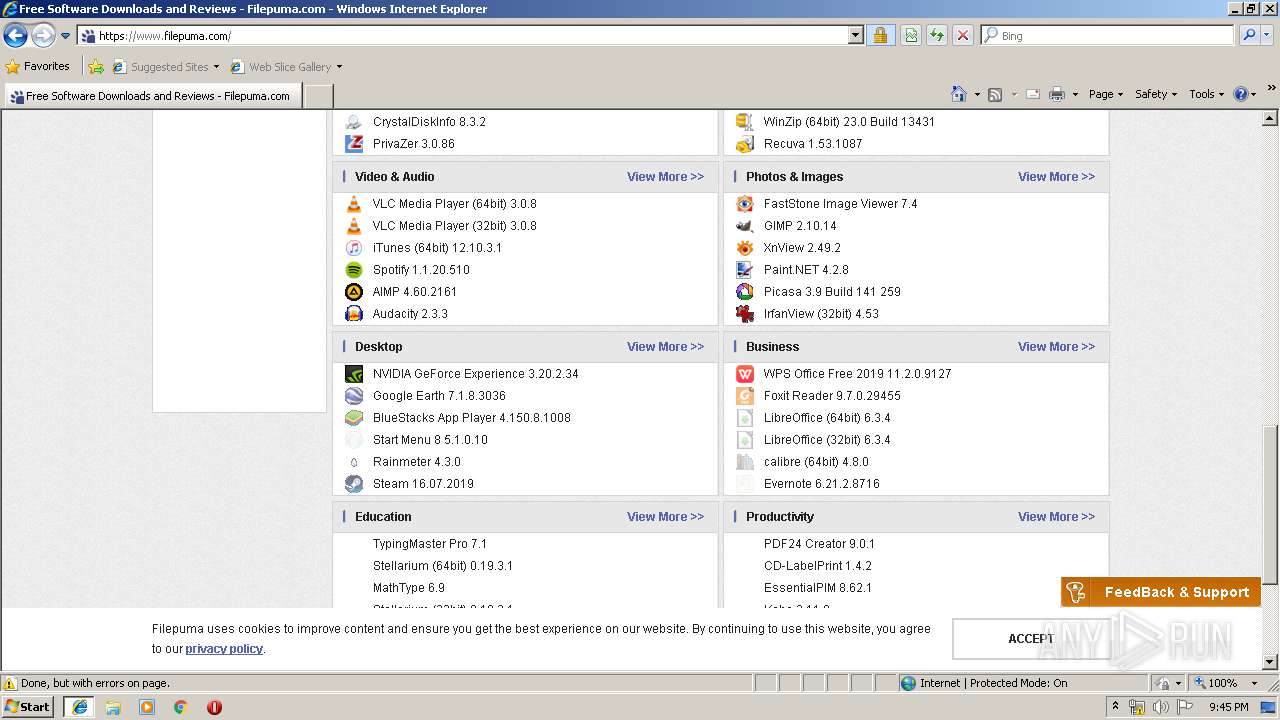1280x720 pixels.
Task: Click the Audacity headphones icon
Action: click(x=353, y=314)
